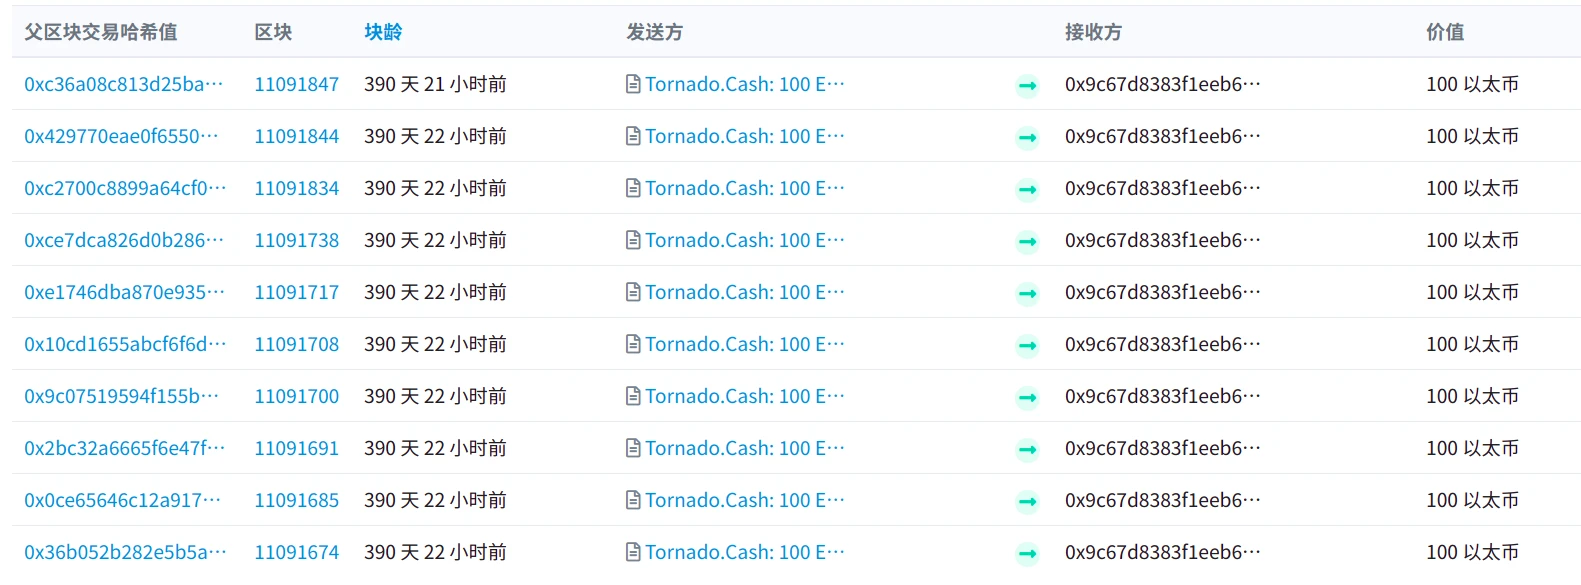View block 11091674
This screenshot has width=1581, height=585.
[297, 552]
